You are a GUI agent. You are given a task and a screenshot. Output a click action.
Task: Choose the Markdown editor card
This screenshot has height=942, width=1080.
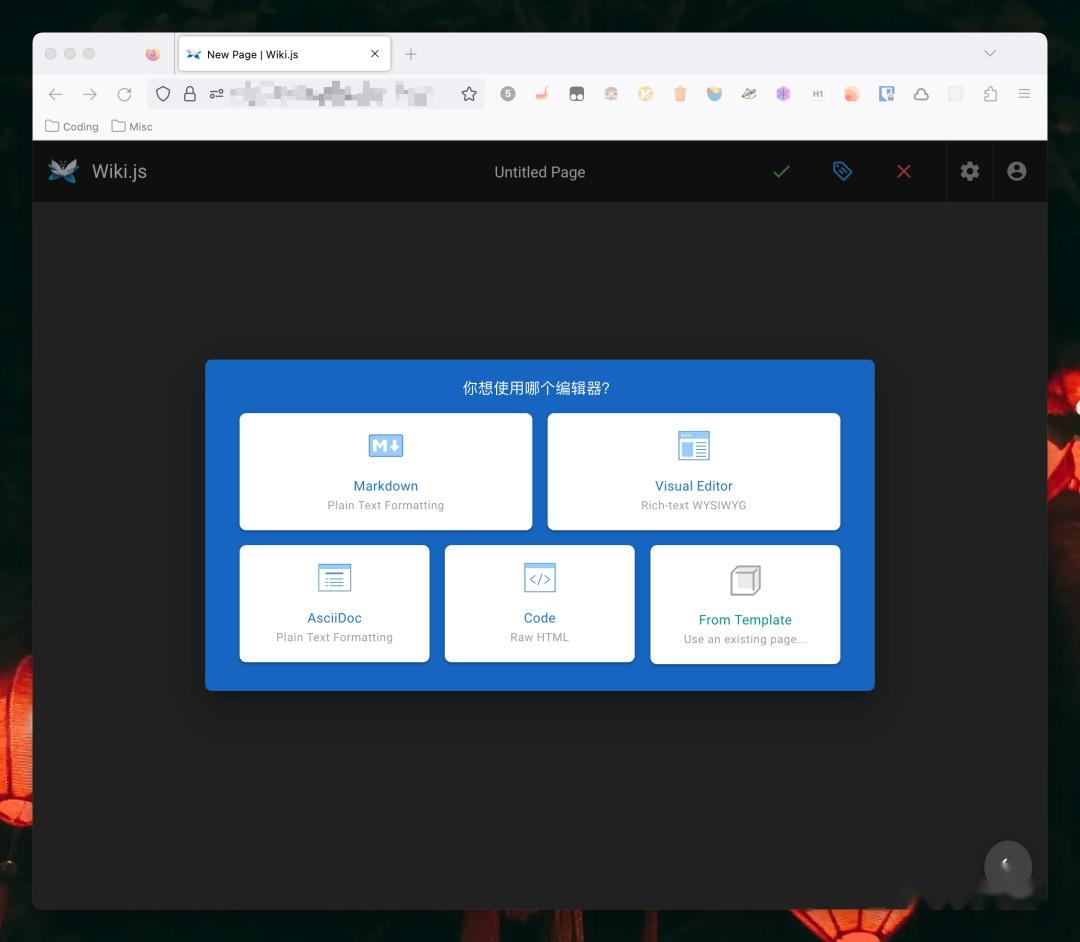pyautogui.click(x=386, y=472)
